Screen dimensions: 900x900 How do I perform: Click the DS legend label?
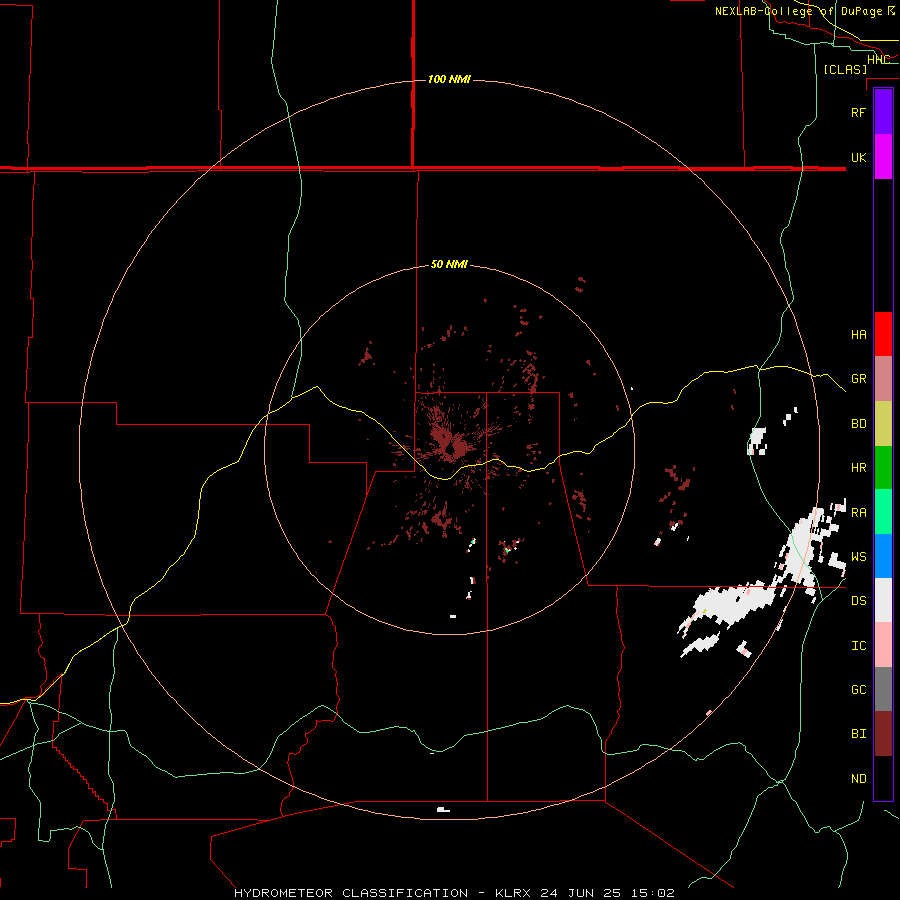tap(858, 600)
